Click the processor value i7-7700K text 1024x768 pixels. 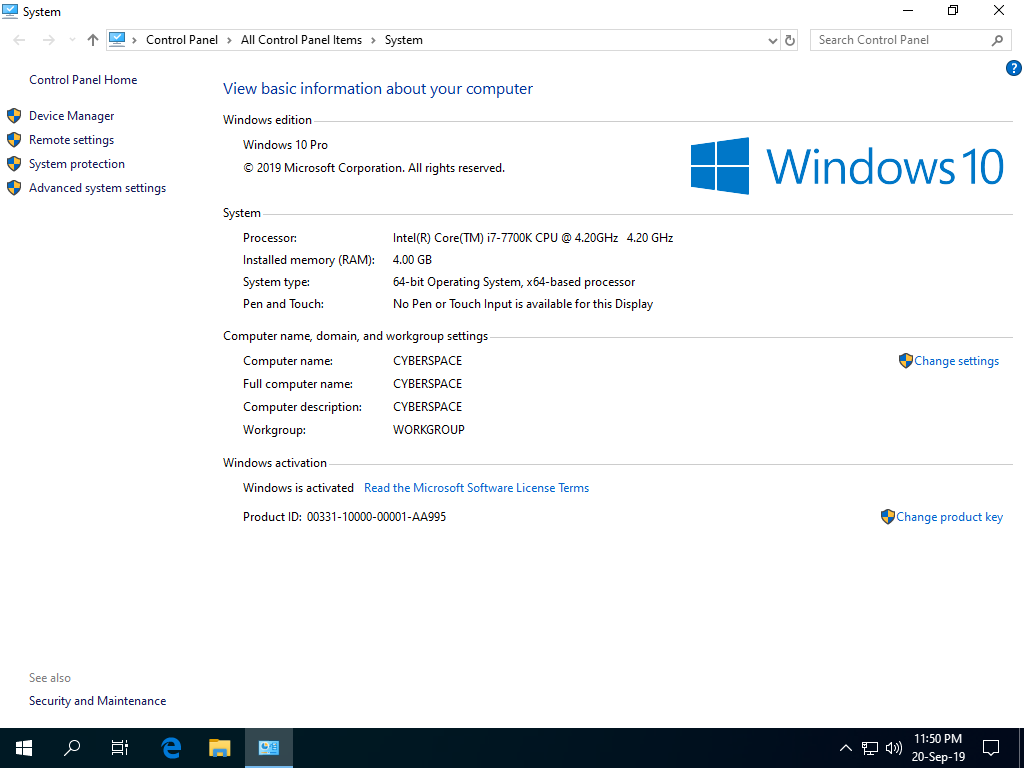pos(533,238)
